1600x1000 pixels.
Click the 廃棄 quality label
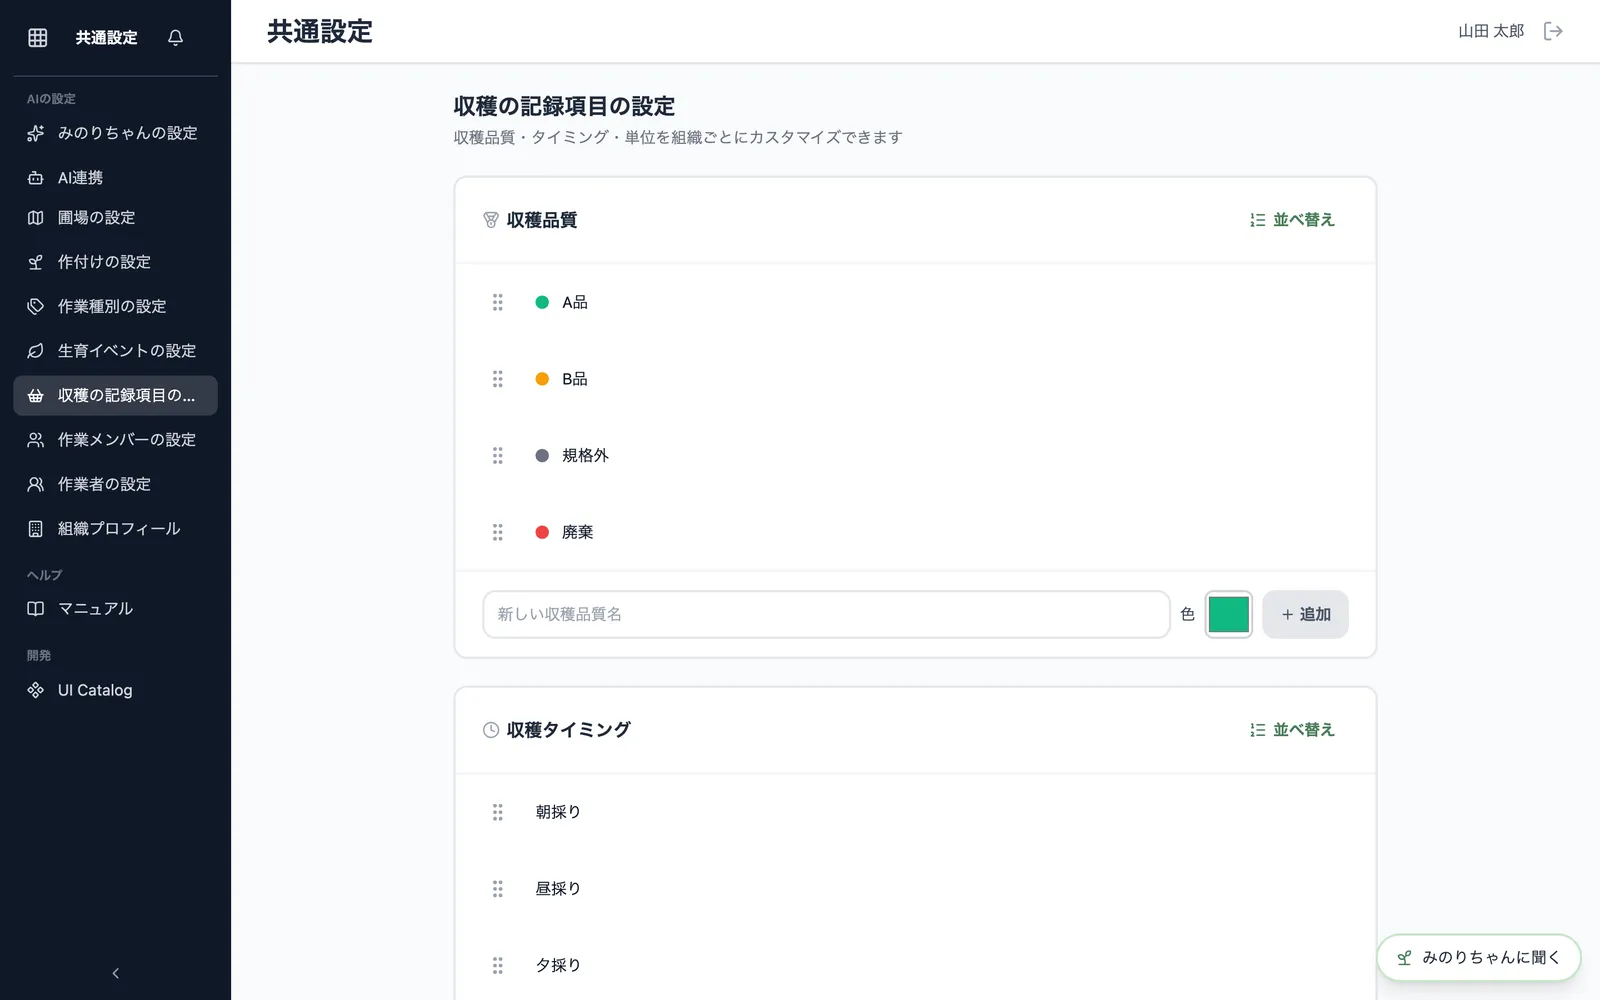[578, 532]
